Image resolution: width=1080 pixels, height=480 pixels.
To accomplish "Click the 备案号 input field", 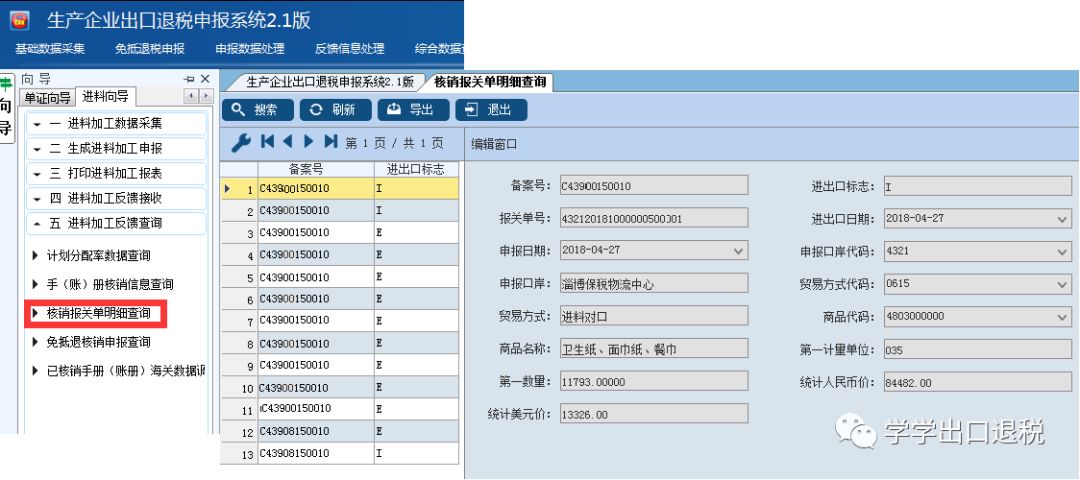I will click(x=654, y=186).
